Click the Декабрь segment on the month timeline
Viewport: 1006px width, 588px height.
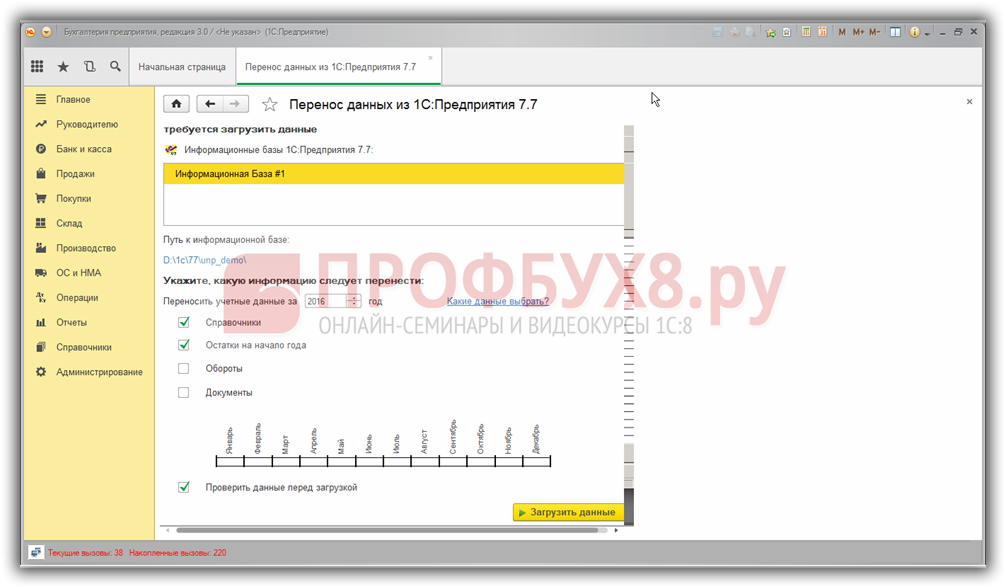click(536, 461)
